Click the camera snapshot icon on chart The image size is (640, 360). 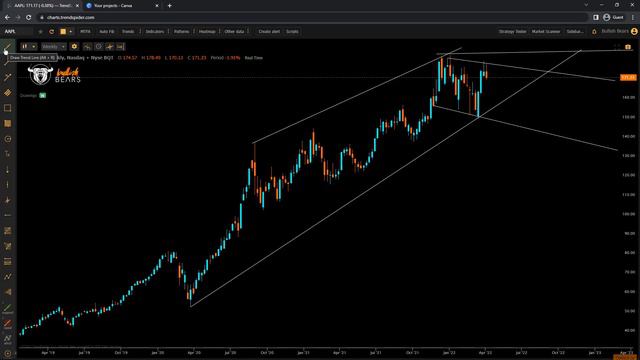(x=628, y=47)
